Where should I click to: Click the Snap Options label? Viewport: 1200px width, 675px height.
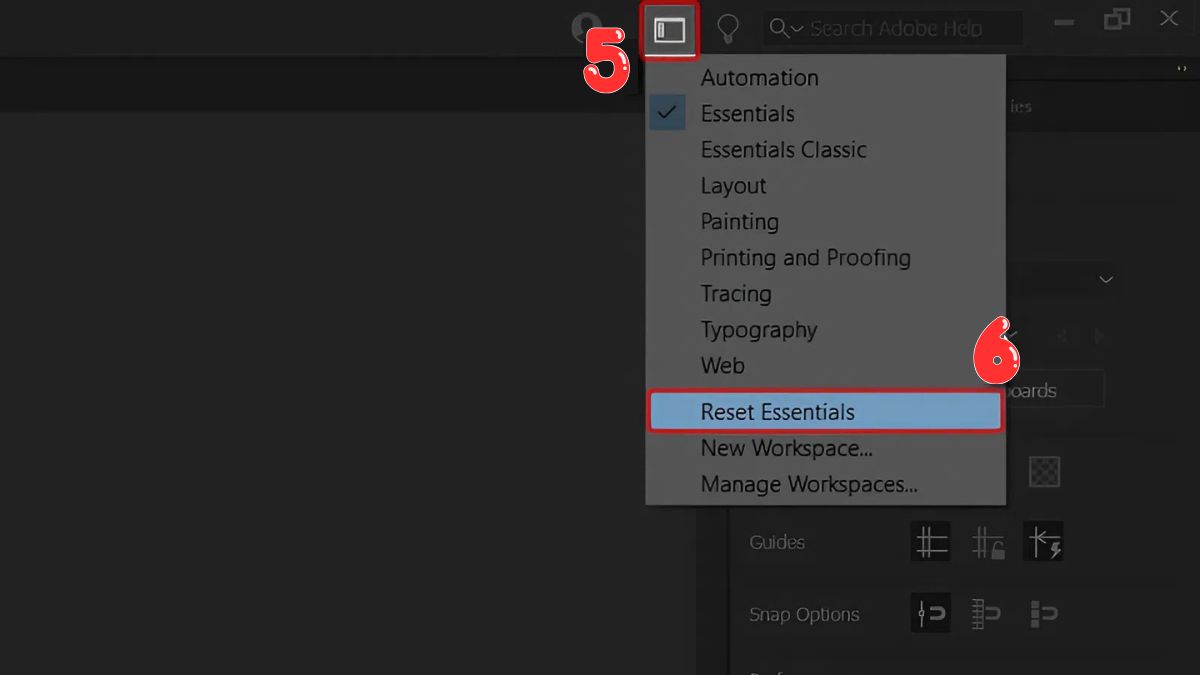[x=804, y=615]
